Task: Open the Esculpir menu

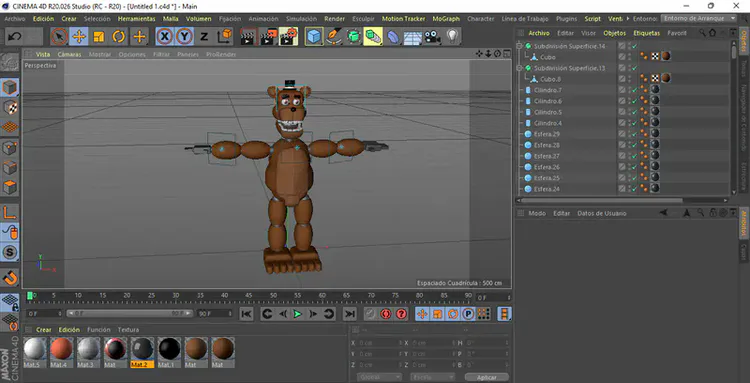Action: (363, 19)
